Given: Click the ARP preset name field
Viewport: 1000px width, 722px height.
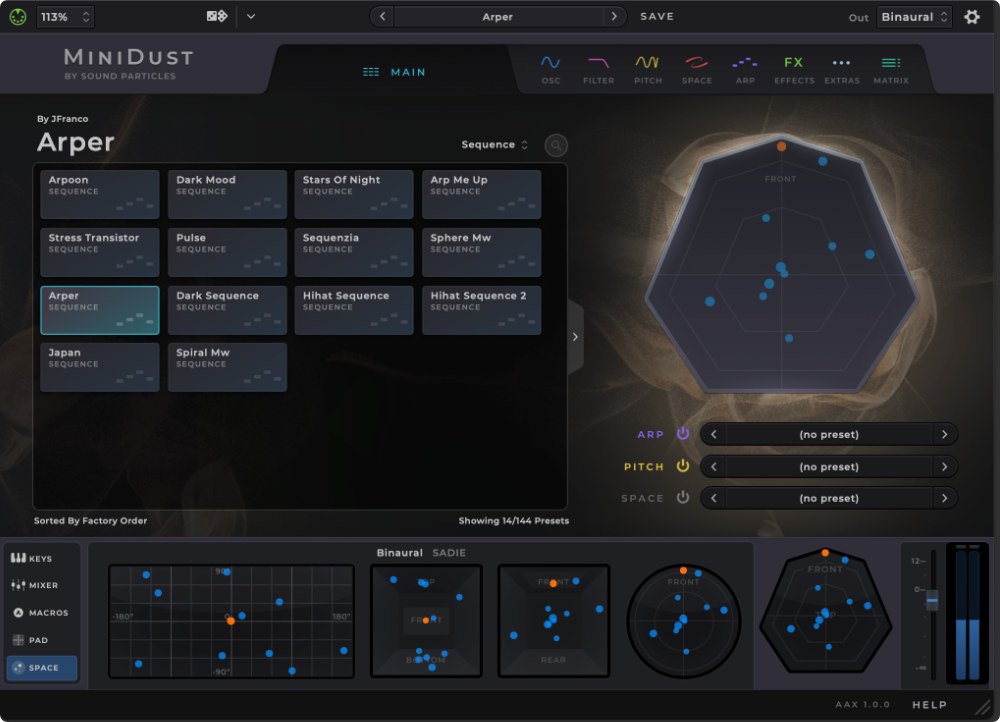Looking at the screenshot, I should coord(829,434).
